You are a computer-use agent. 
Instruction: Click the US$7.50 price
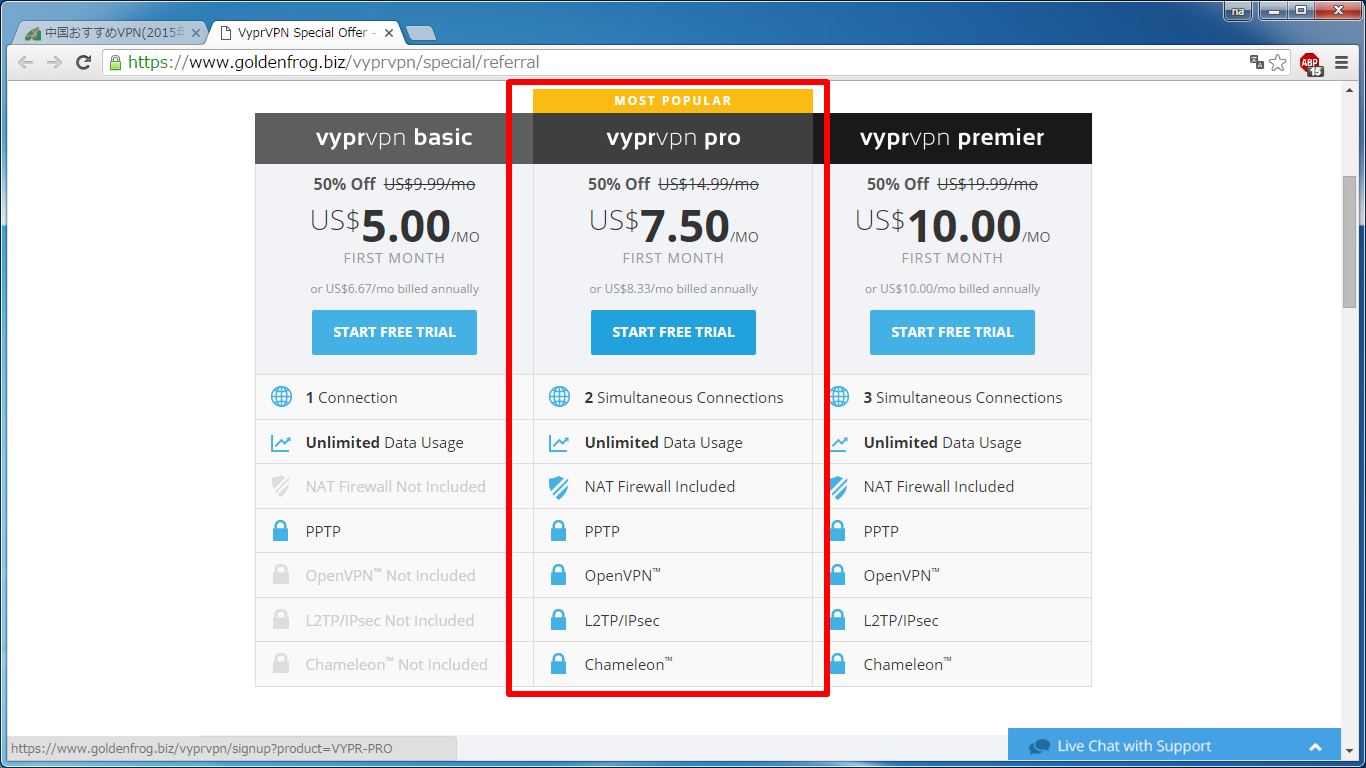[673, 226]
